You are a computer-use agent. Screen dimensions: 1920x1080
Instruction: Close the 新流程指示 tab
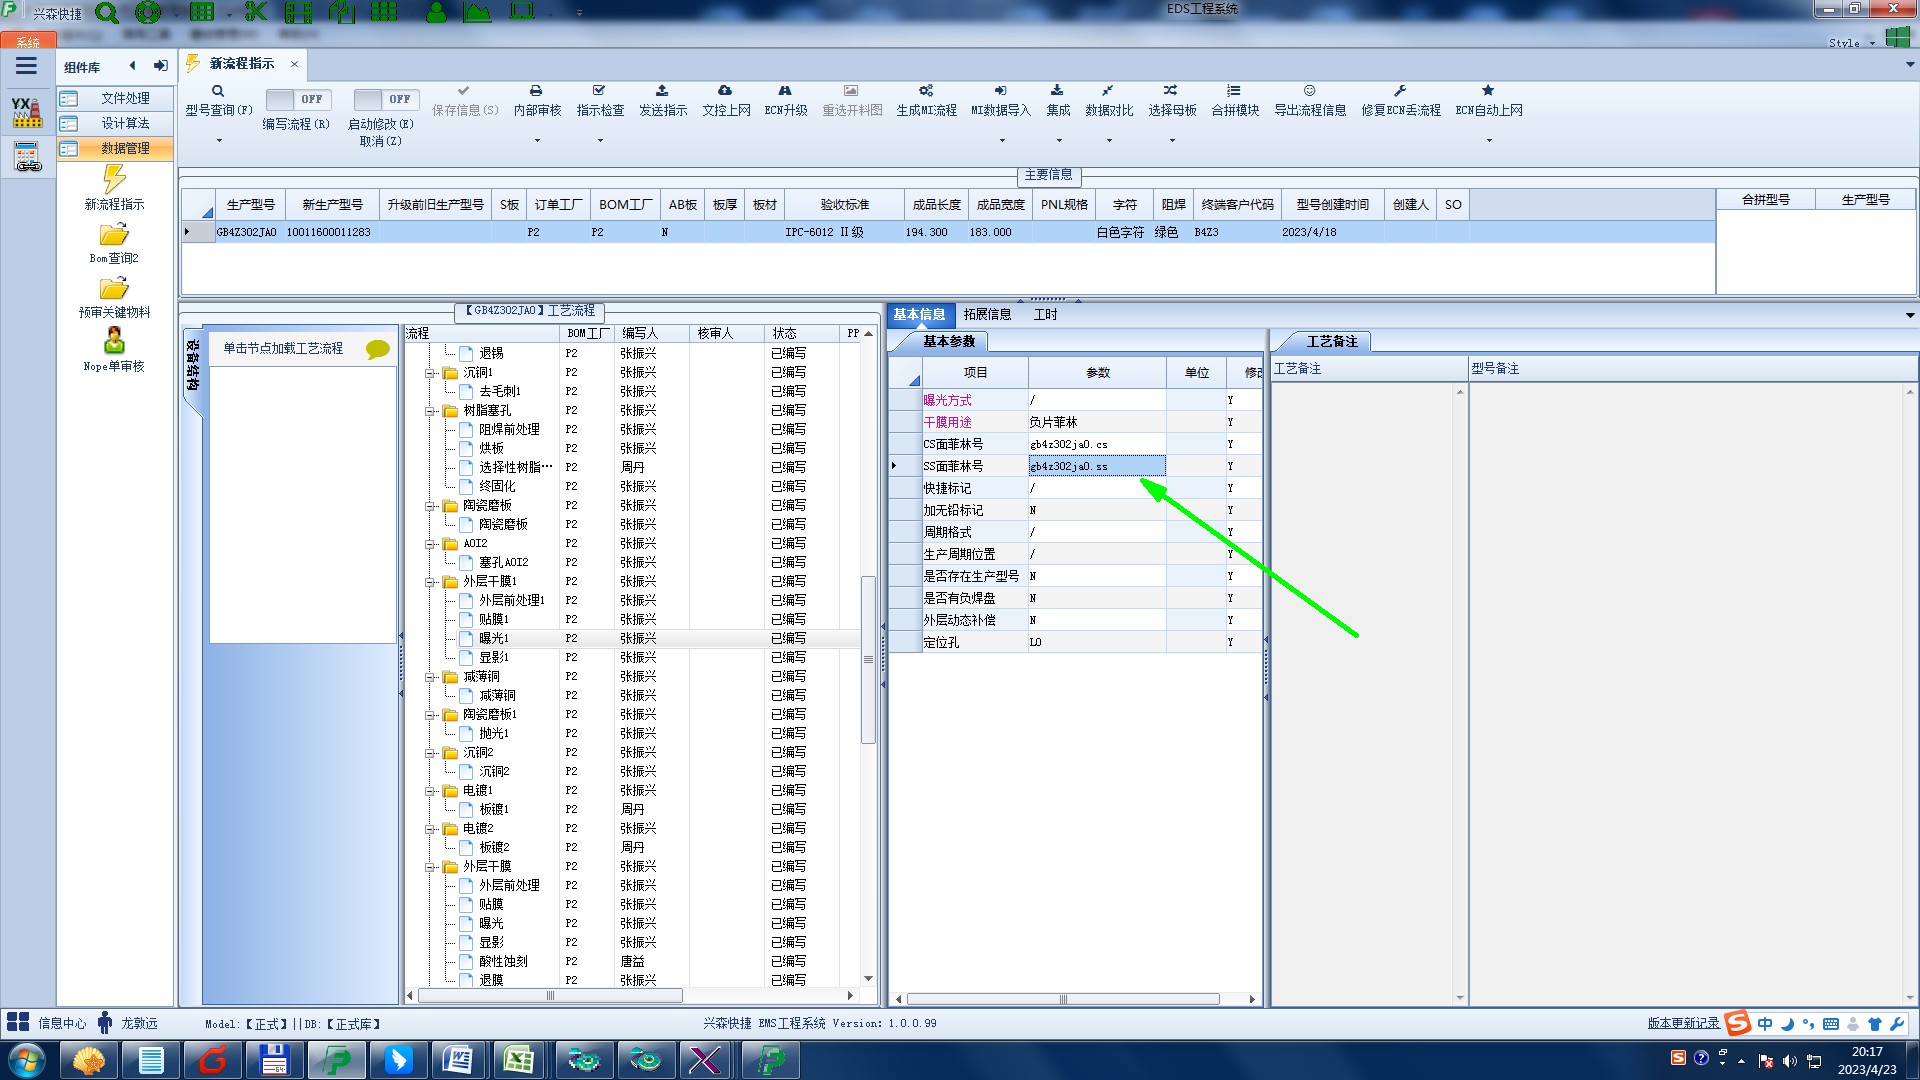294,64
